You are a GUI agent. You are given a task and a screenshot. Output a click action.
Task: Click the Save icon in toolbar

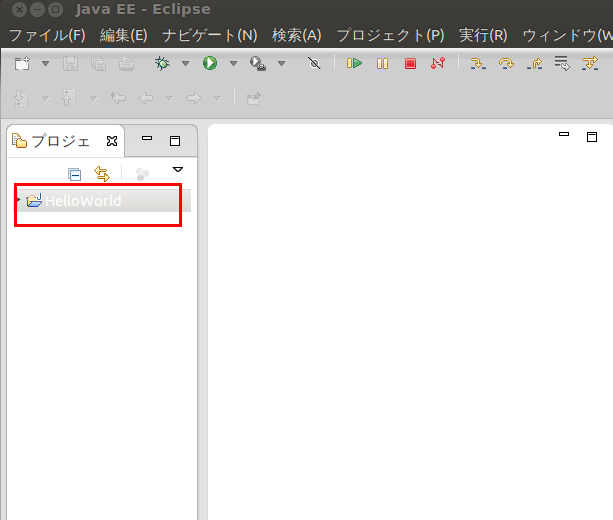70,63
